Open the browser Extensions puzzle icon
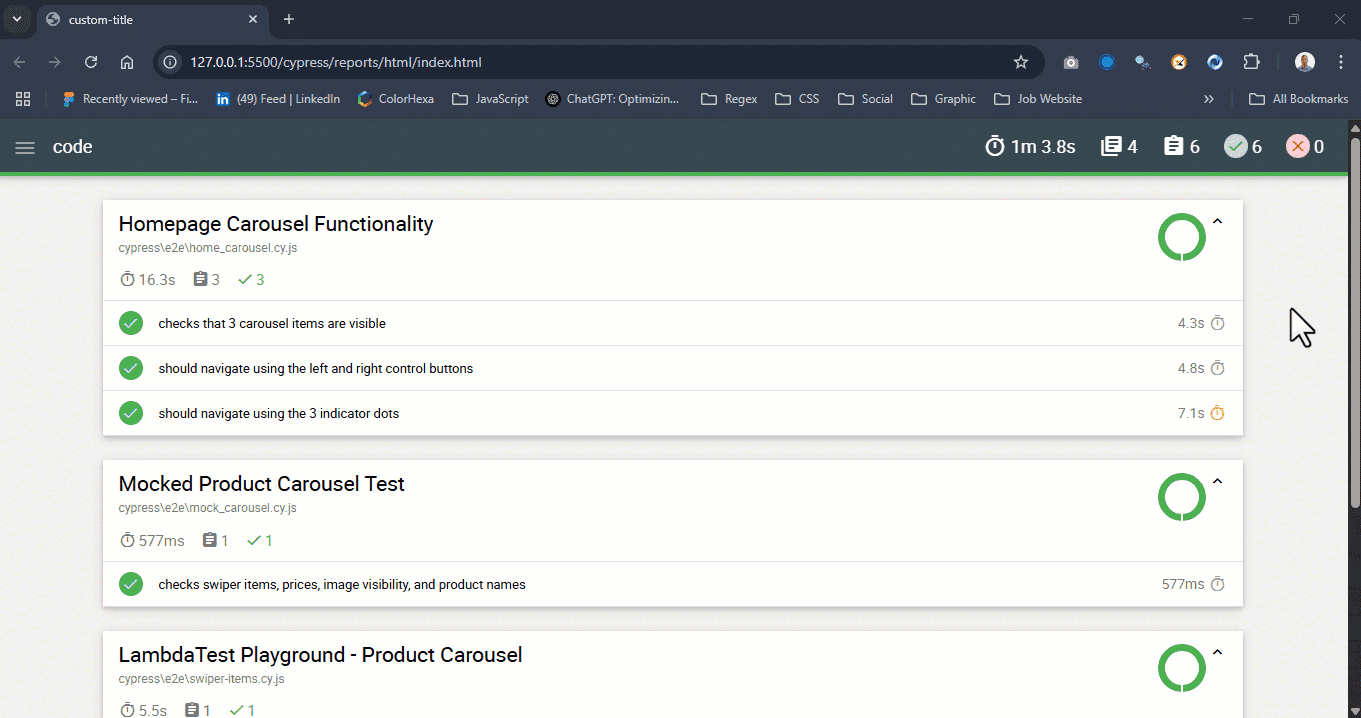 pos(1251,62)
